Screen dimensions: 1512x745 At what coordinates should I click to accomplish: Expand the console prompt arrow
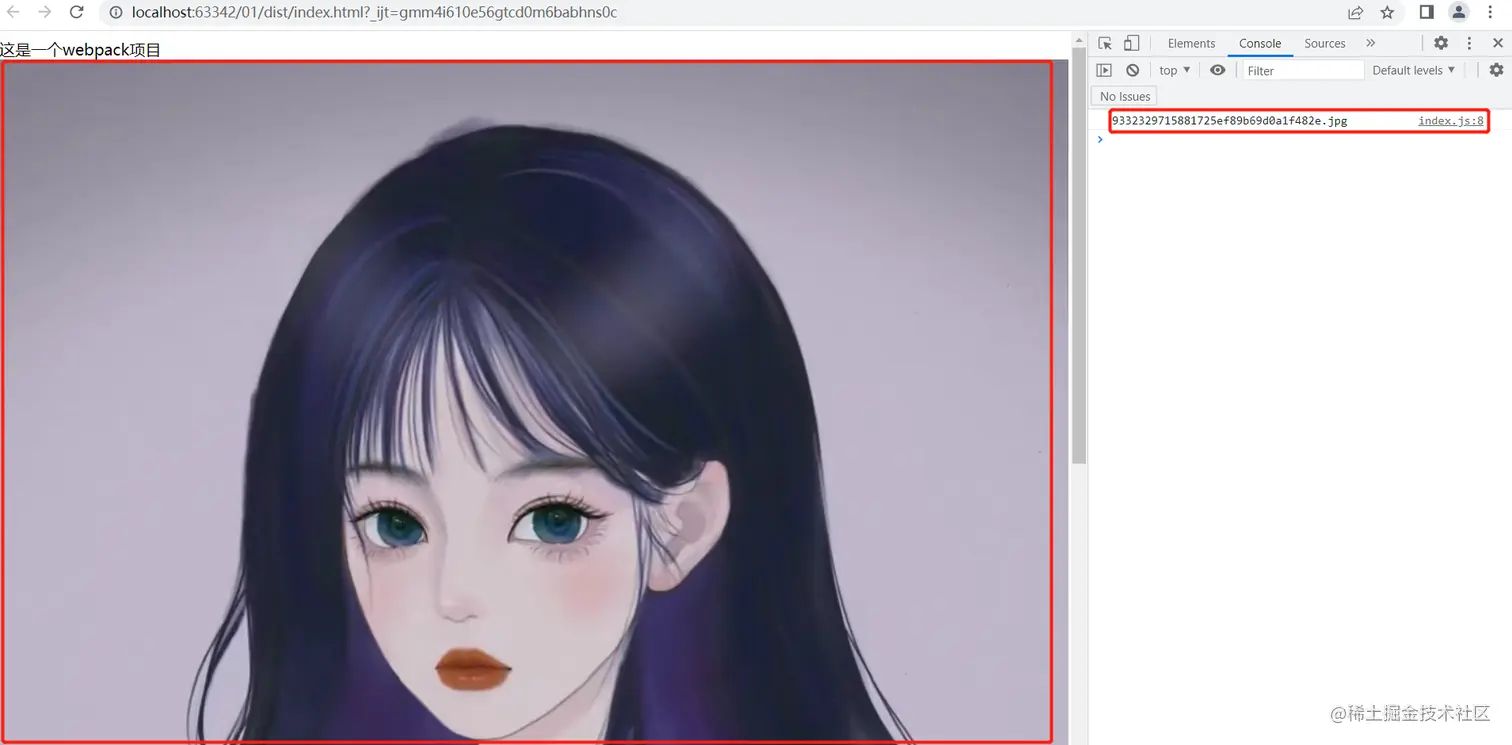tap(1100, 139)
